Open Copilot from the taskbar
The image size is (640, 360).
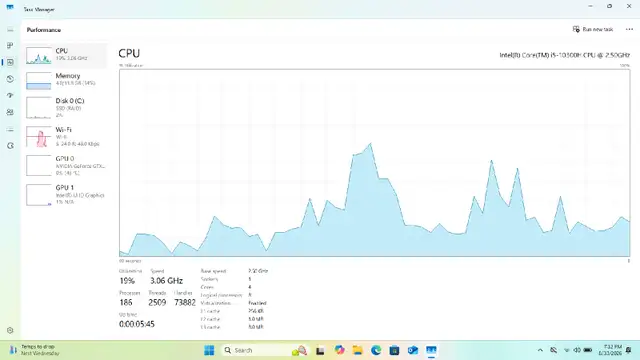click(x=339, y=350)
